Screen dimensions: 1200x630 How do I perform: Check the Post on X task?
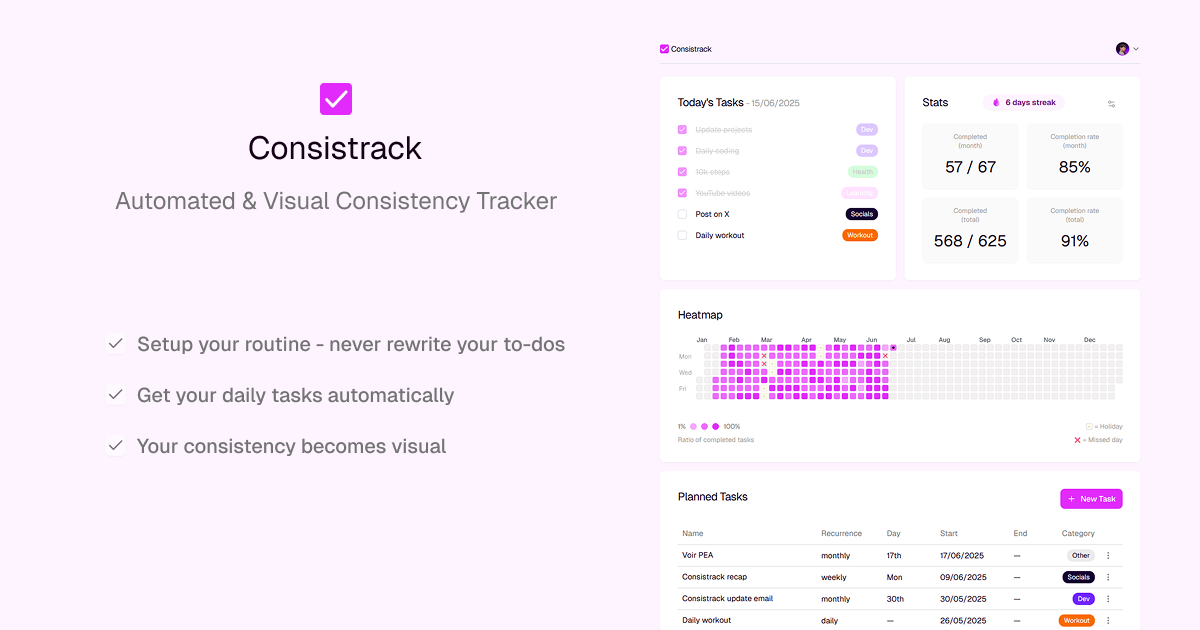(682, 214)
